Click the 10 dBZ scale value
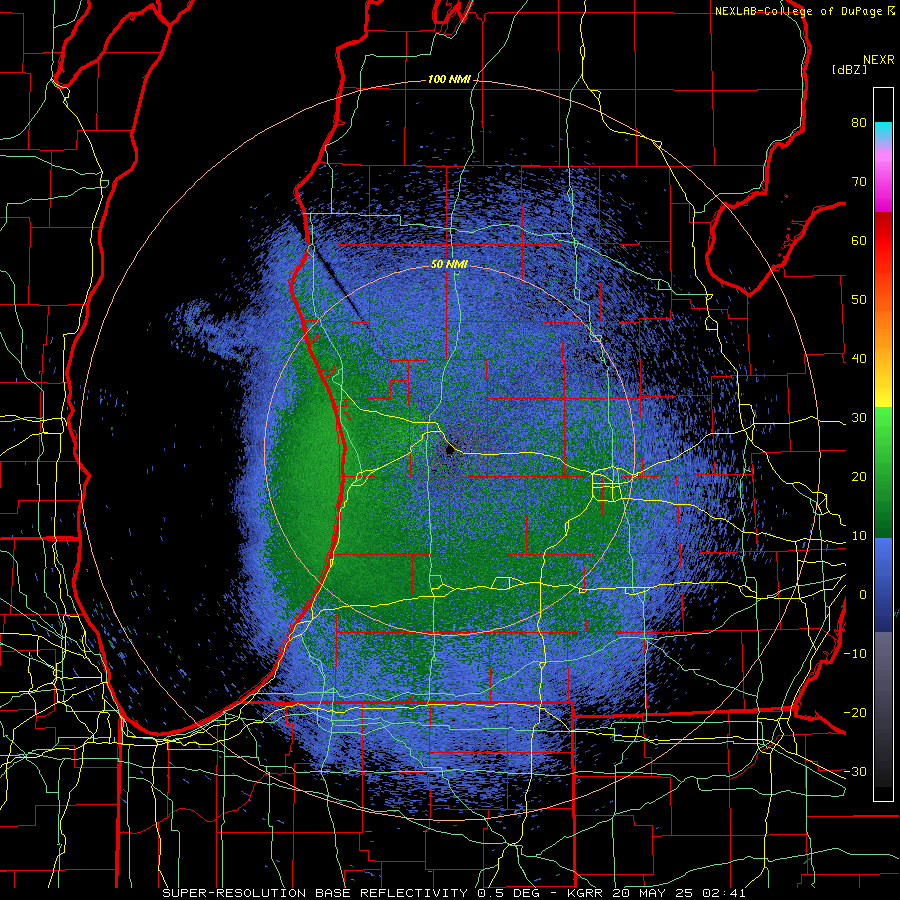 859,536
